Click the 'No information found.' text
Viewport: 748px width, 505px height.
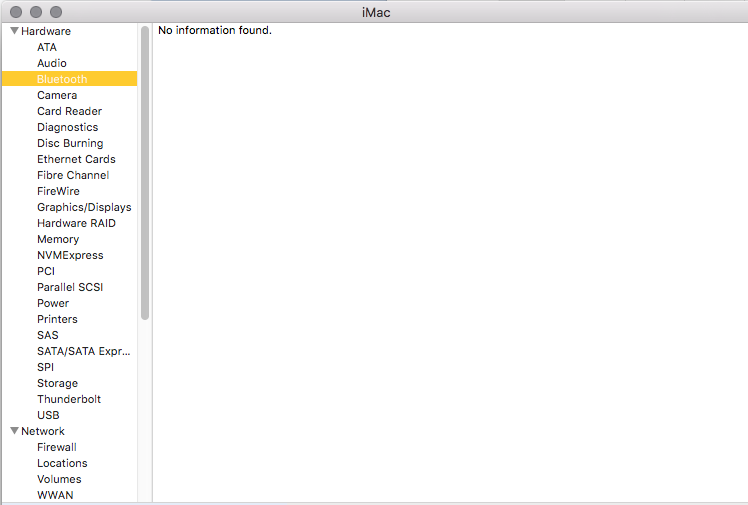pos(215,30)
